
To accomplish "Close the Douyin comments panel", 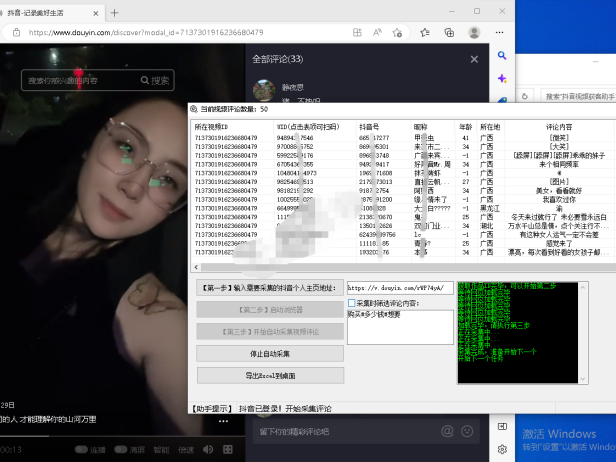I will pos(474,59).
